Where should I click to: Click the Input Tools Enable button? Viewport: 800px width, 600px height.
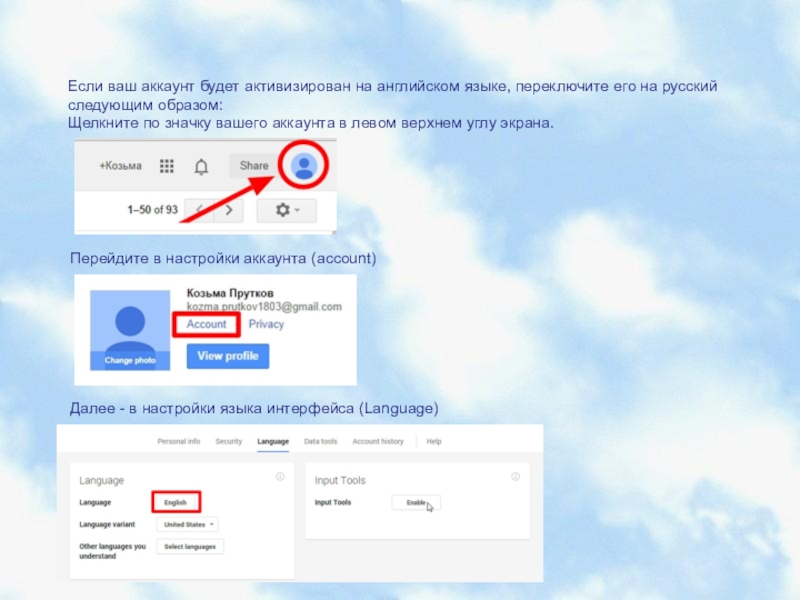coord(416,503)
